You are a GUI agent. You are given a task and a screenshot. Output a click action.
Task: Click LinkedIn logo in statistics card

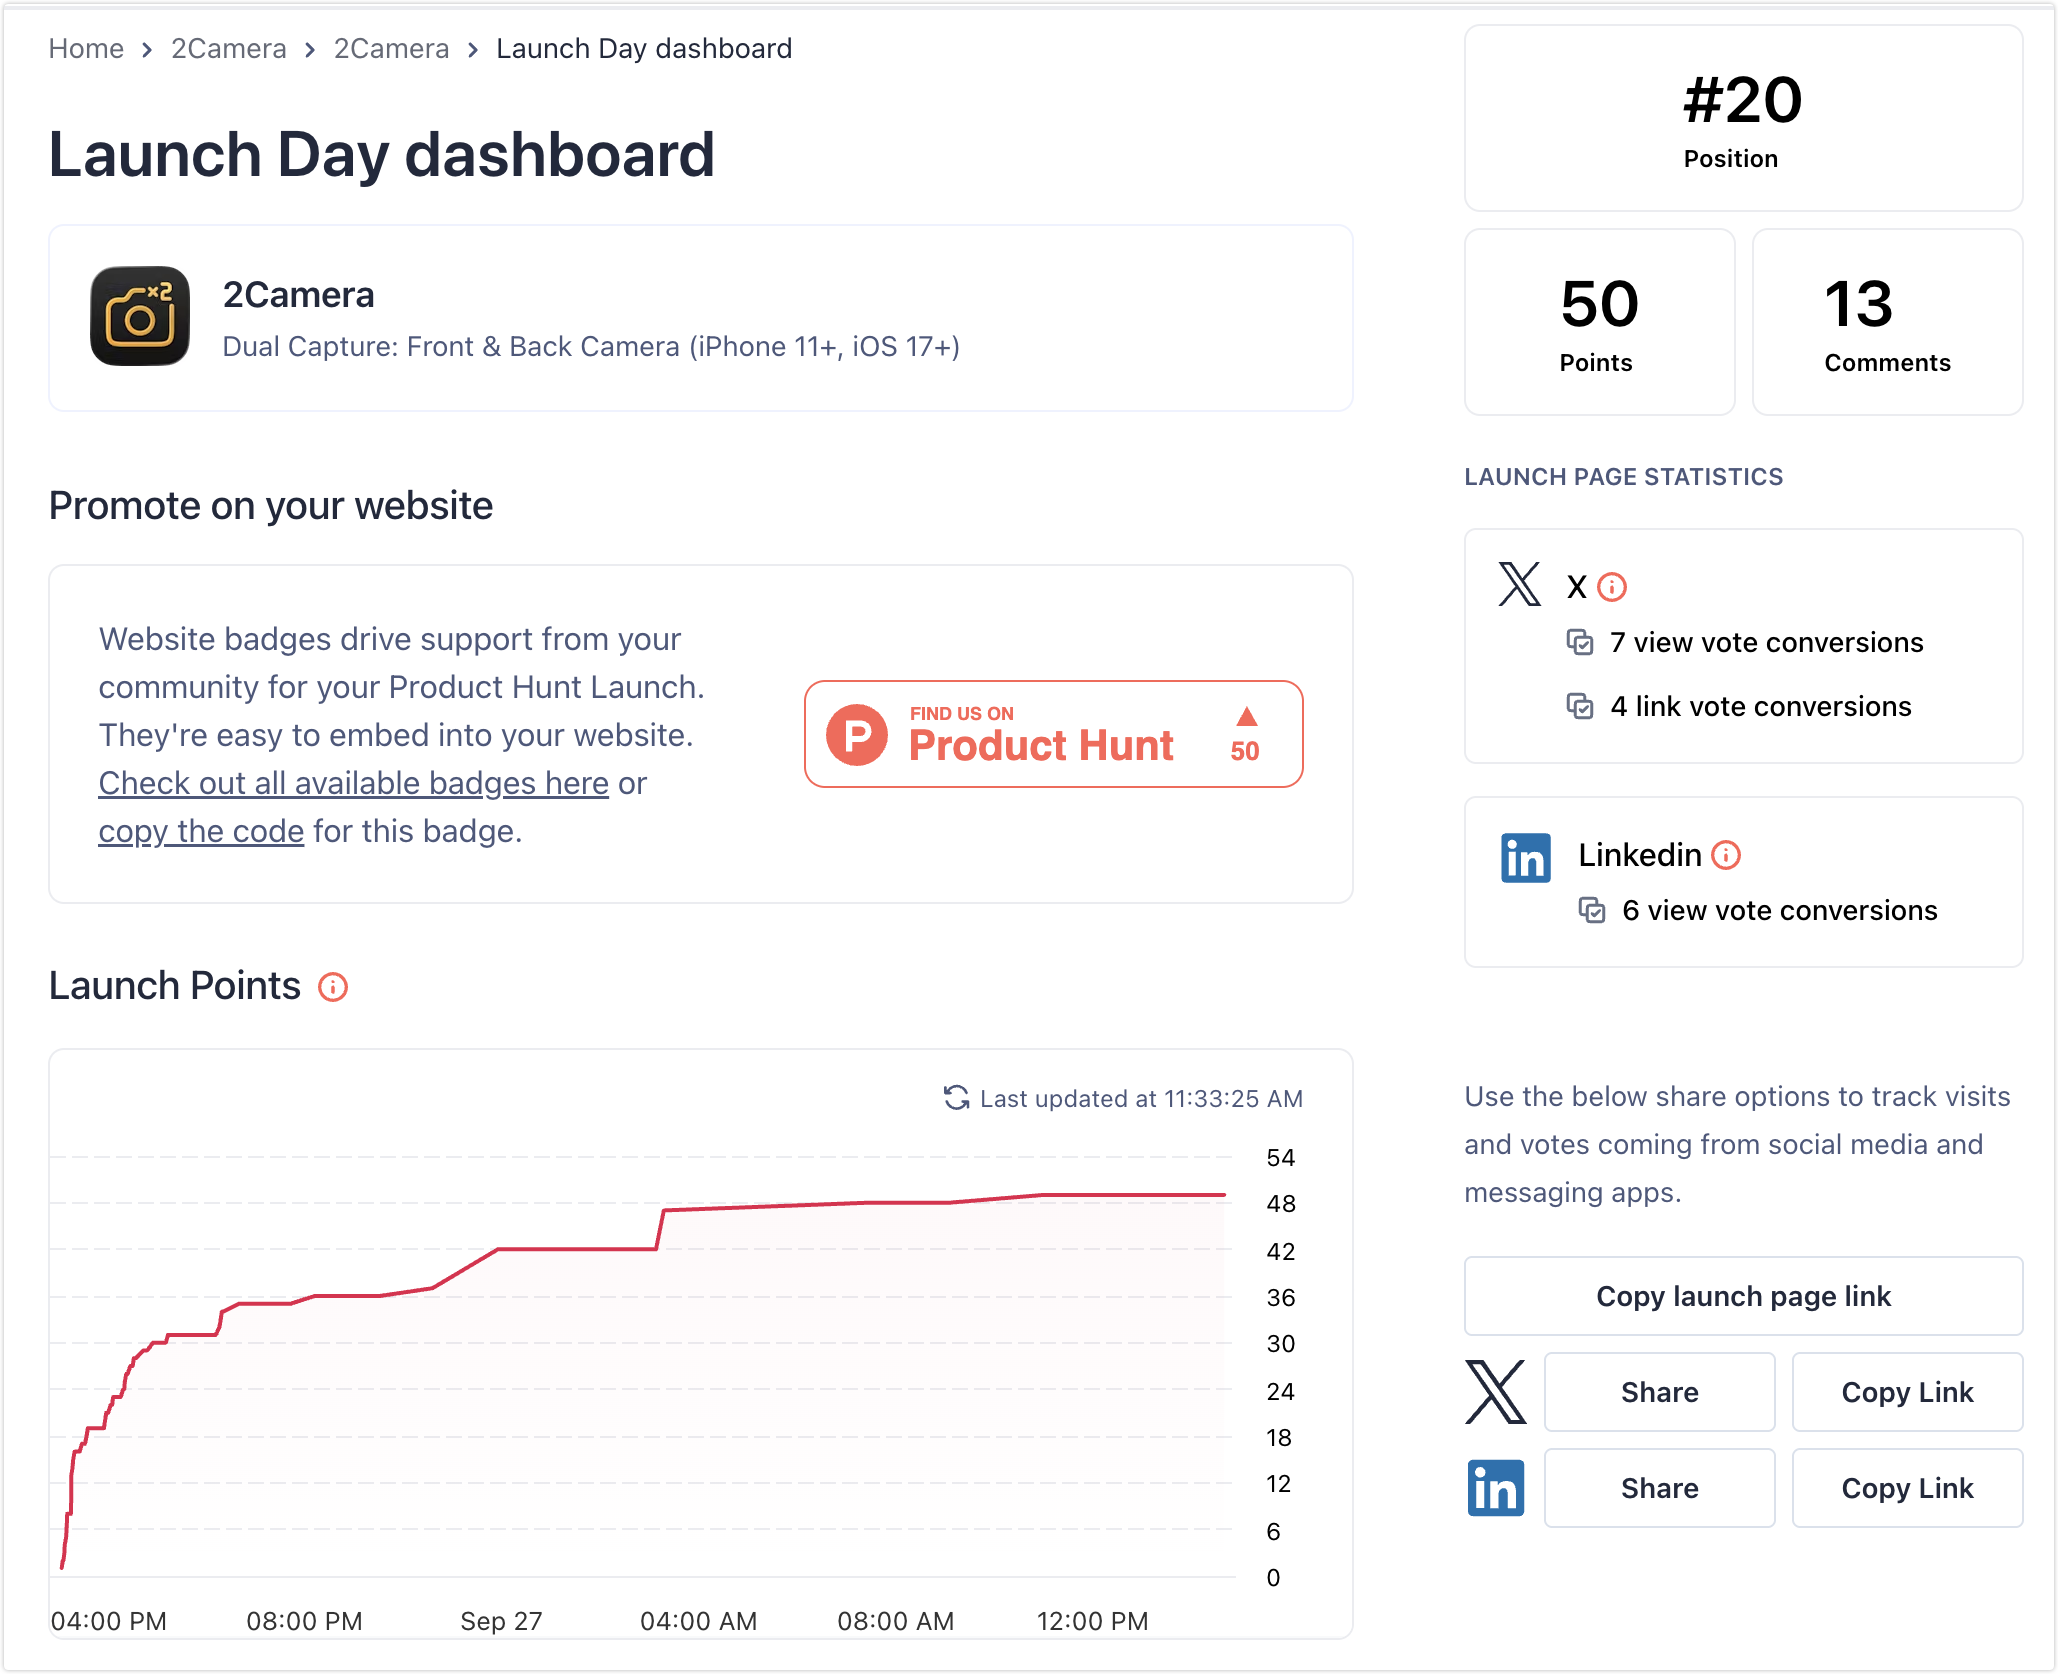(1525, 858)
